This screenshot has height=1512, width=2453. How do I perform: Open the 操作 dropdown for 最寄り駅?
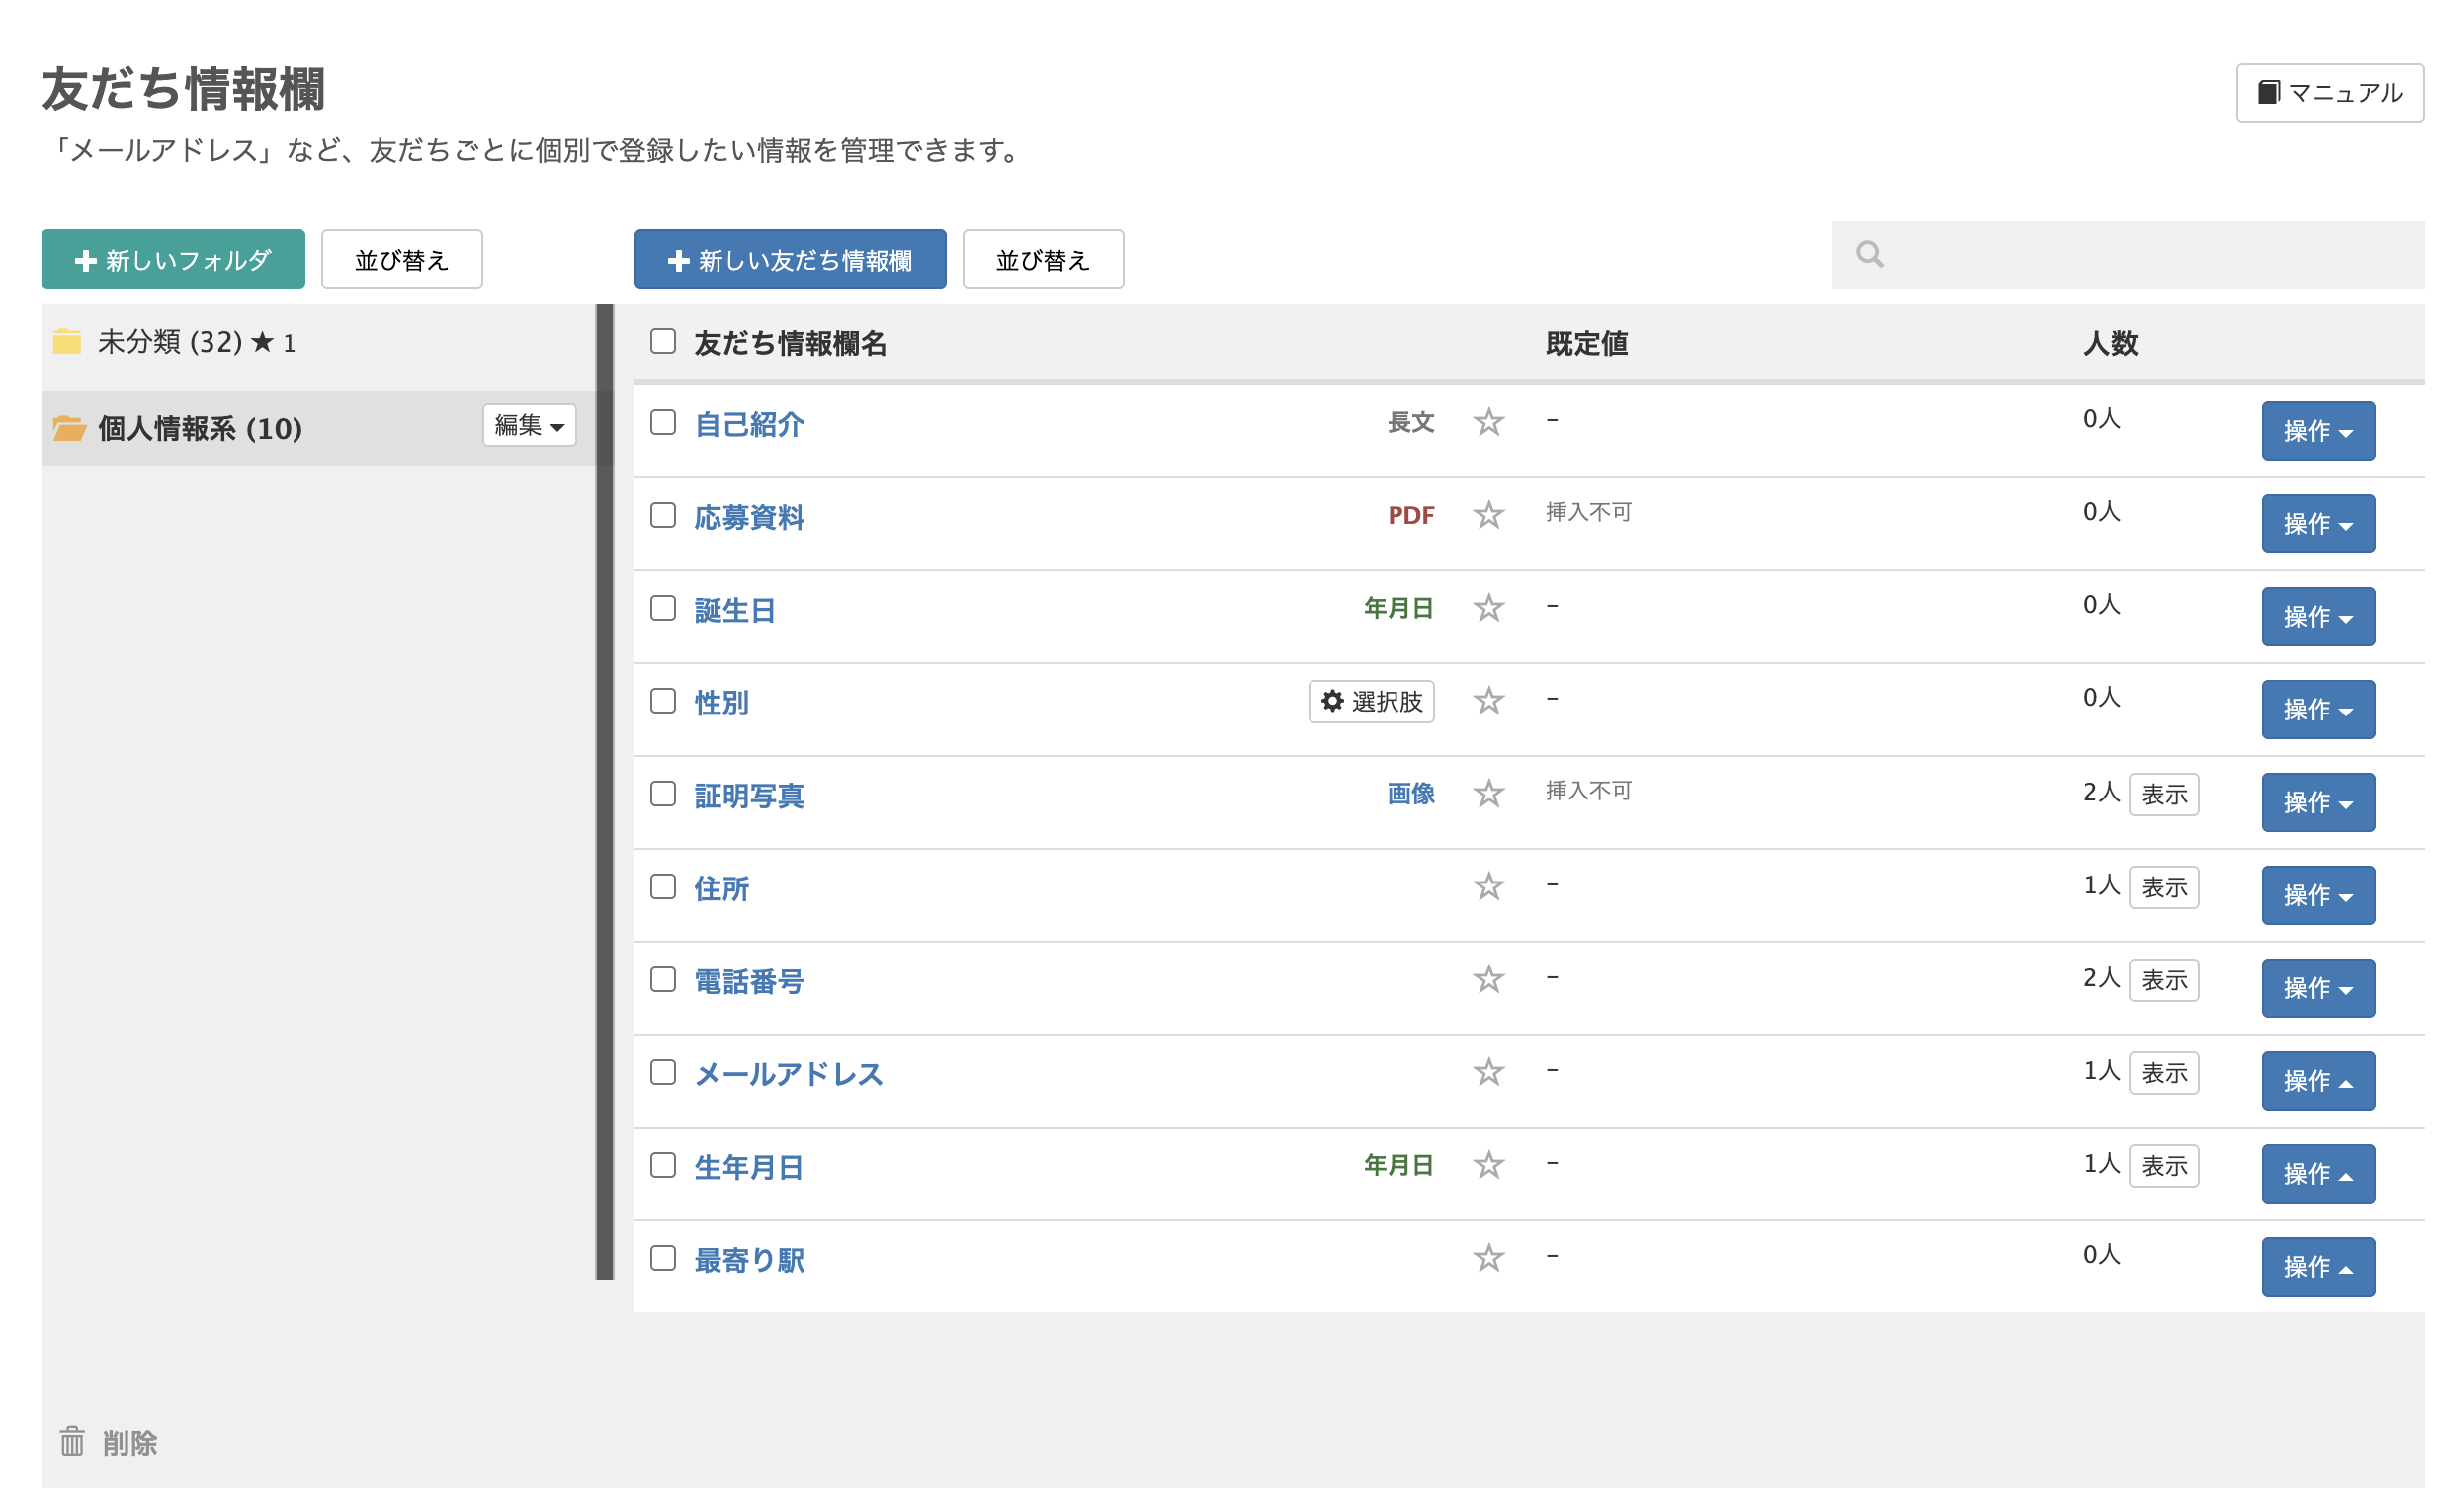pos(2317,1267)
